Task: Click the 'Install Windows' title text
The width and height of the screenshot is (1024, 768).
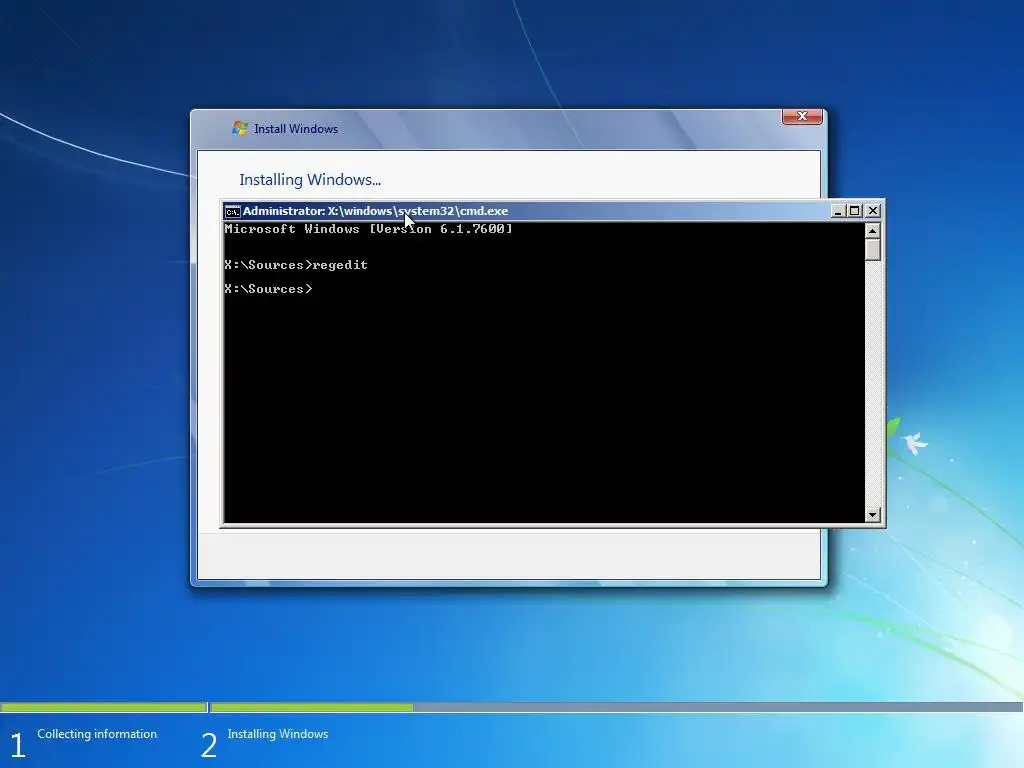Action: [x=296, y=129]
